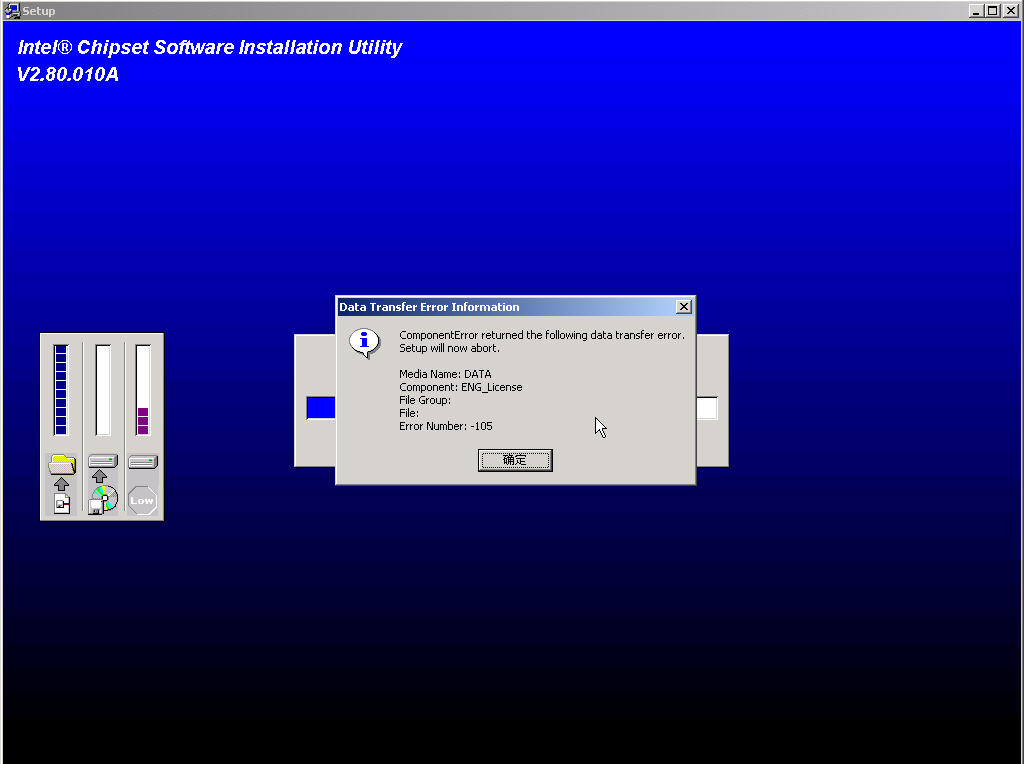Click the yellow folder icon in status panel
Image resolution: width=1024 pixels, height=764 pixels.
[x=62, y=464]
